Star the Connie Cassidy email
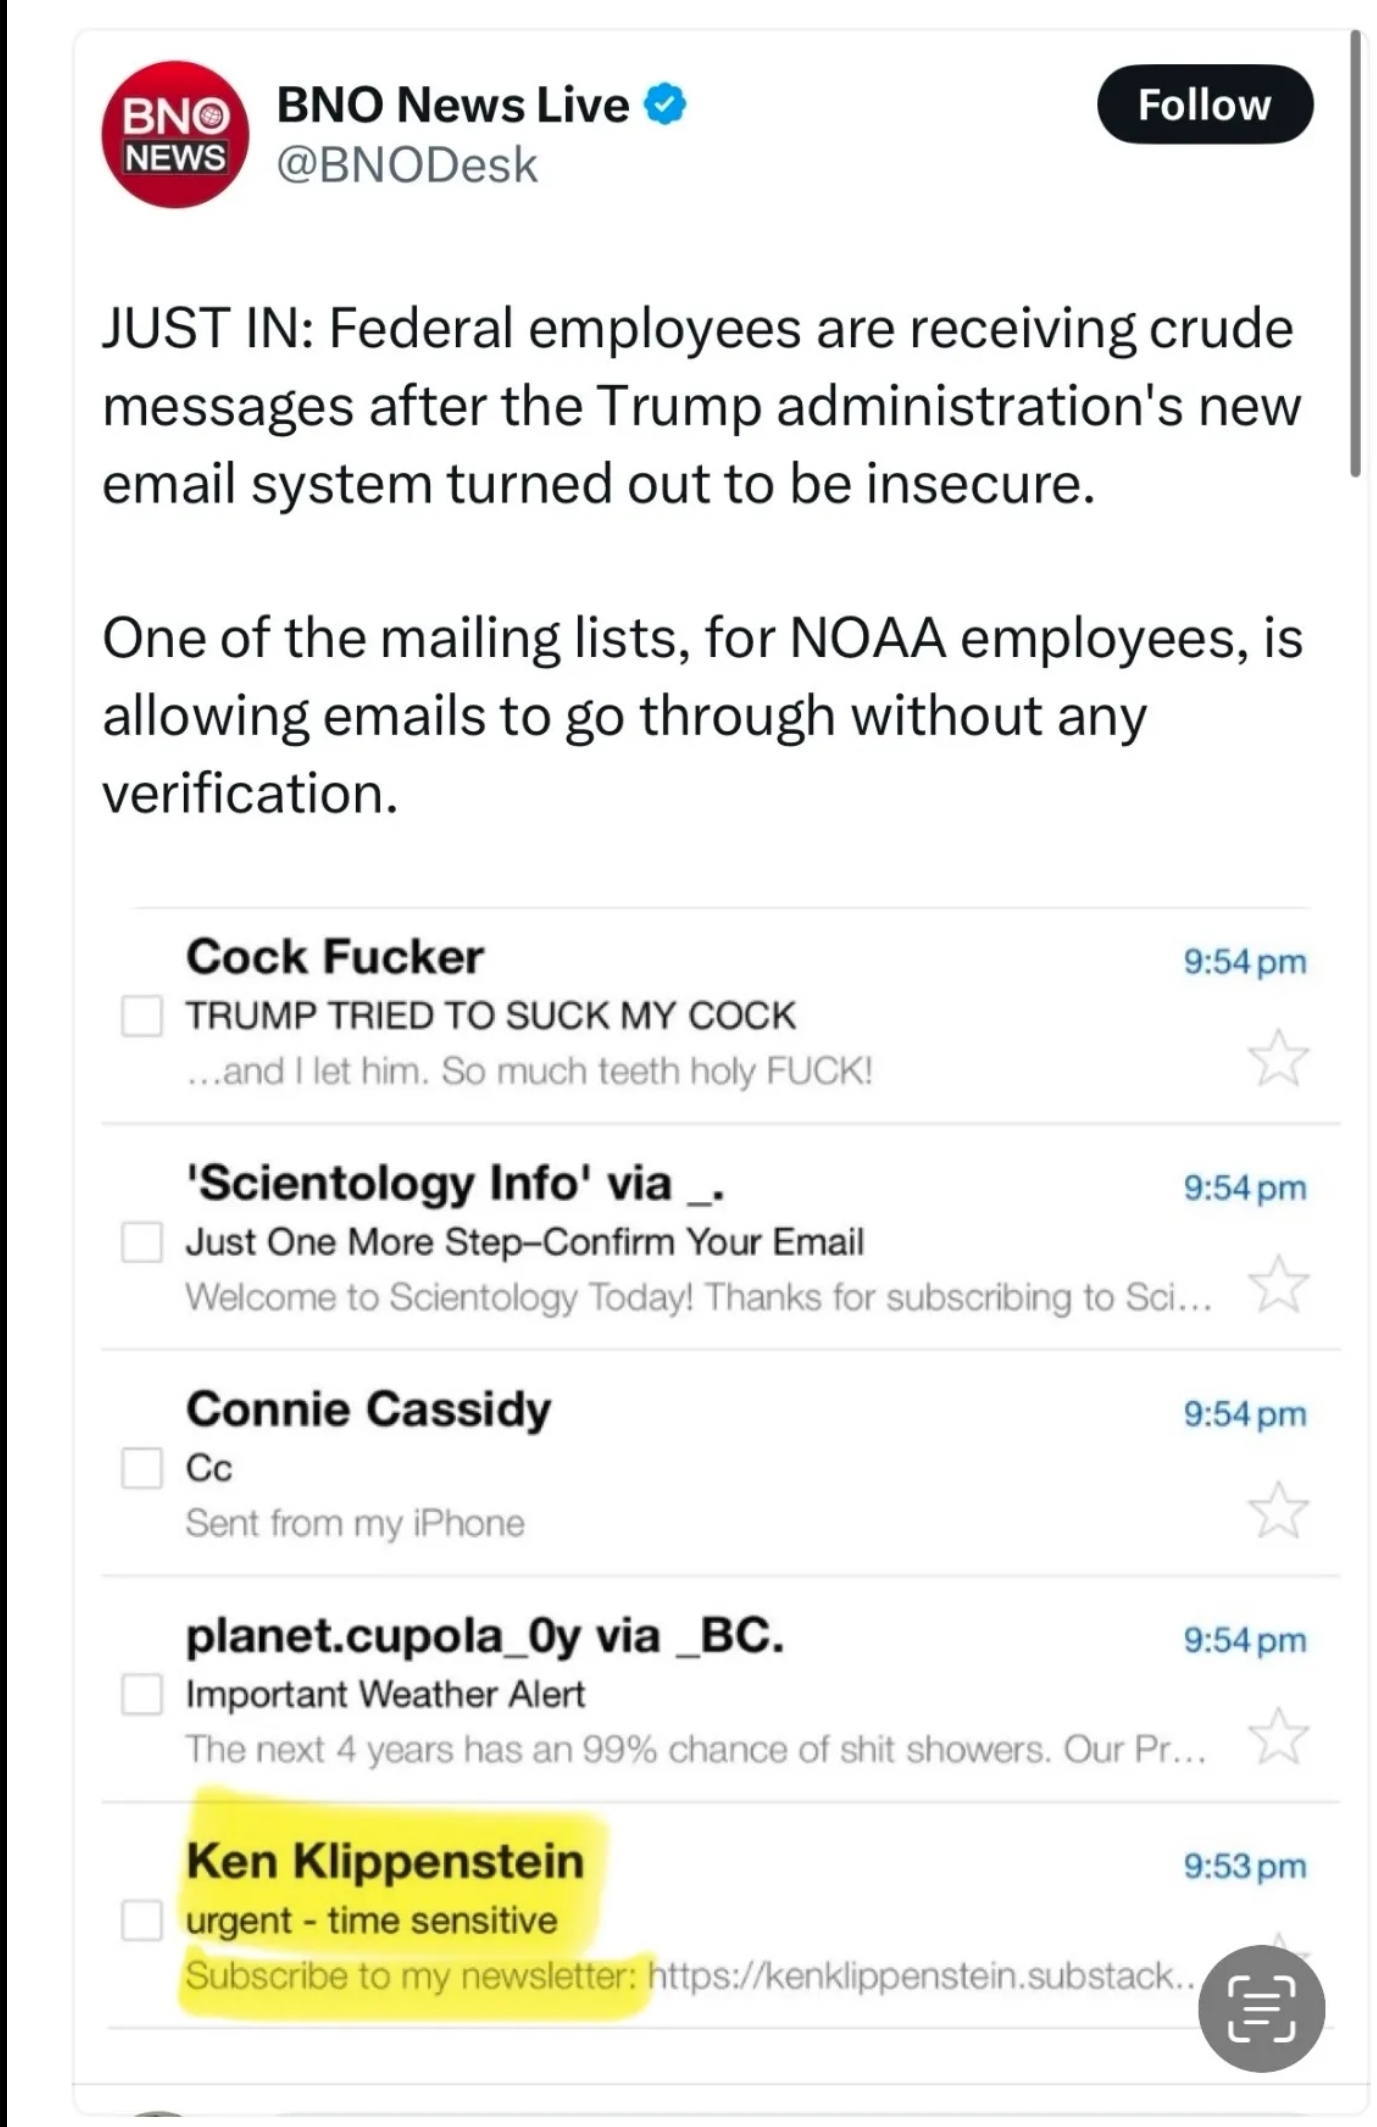The height and width of the screenshot is (2127, 1377). tap(1278, 1509)
